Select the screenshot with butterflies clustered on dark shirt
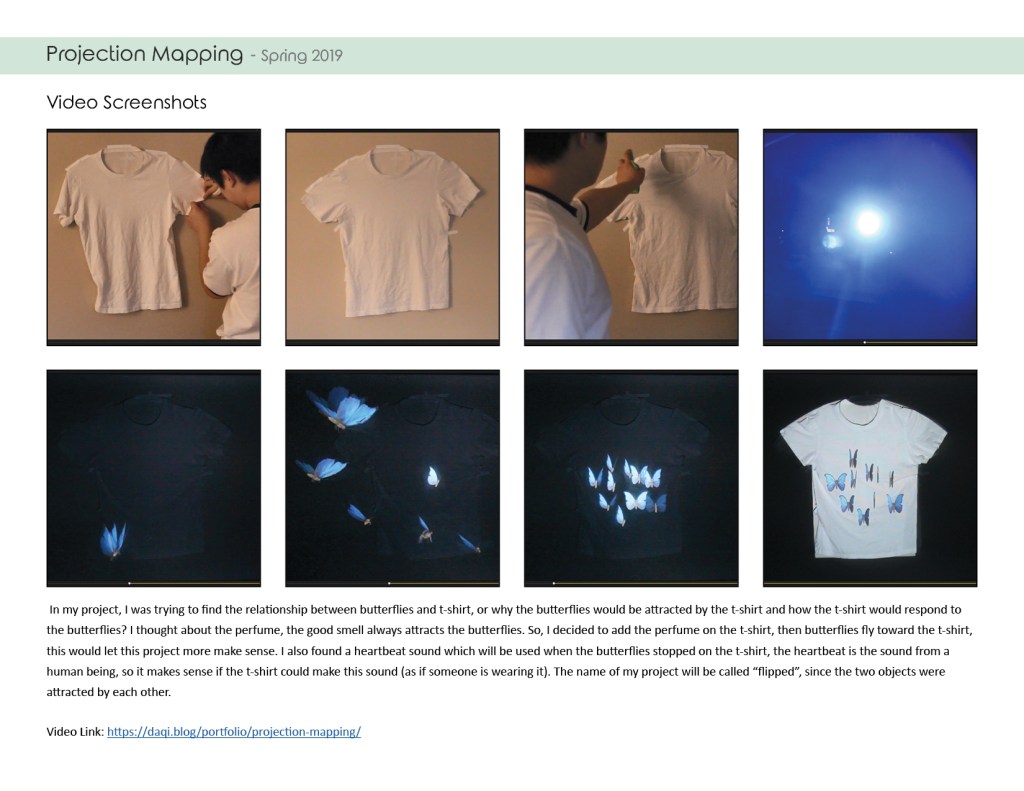 click(632, 478)
